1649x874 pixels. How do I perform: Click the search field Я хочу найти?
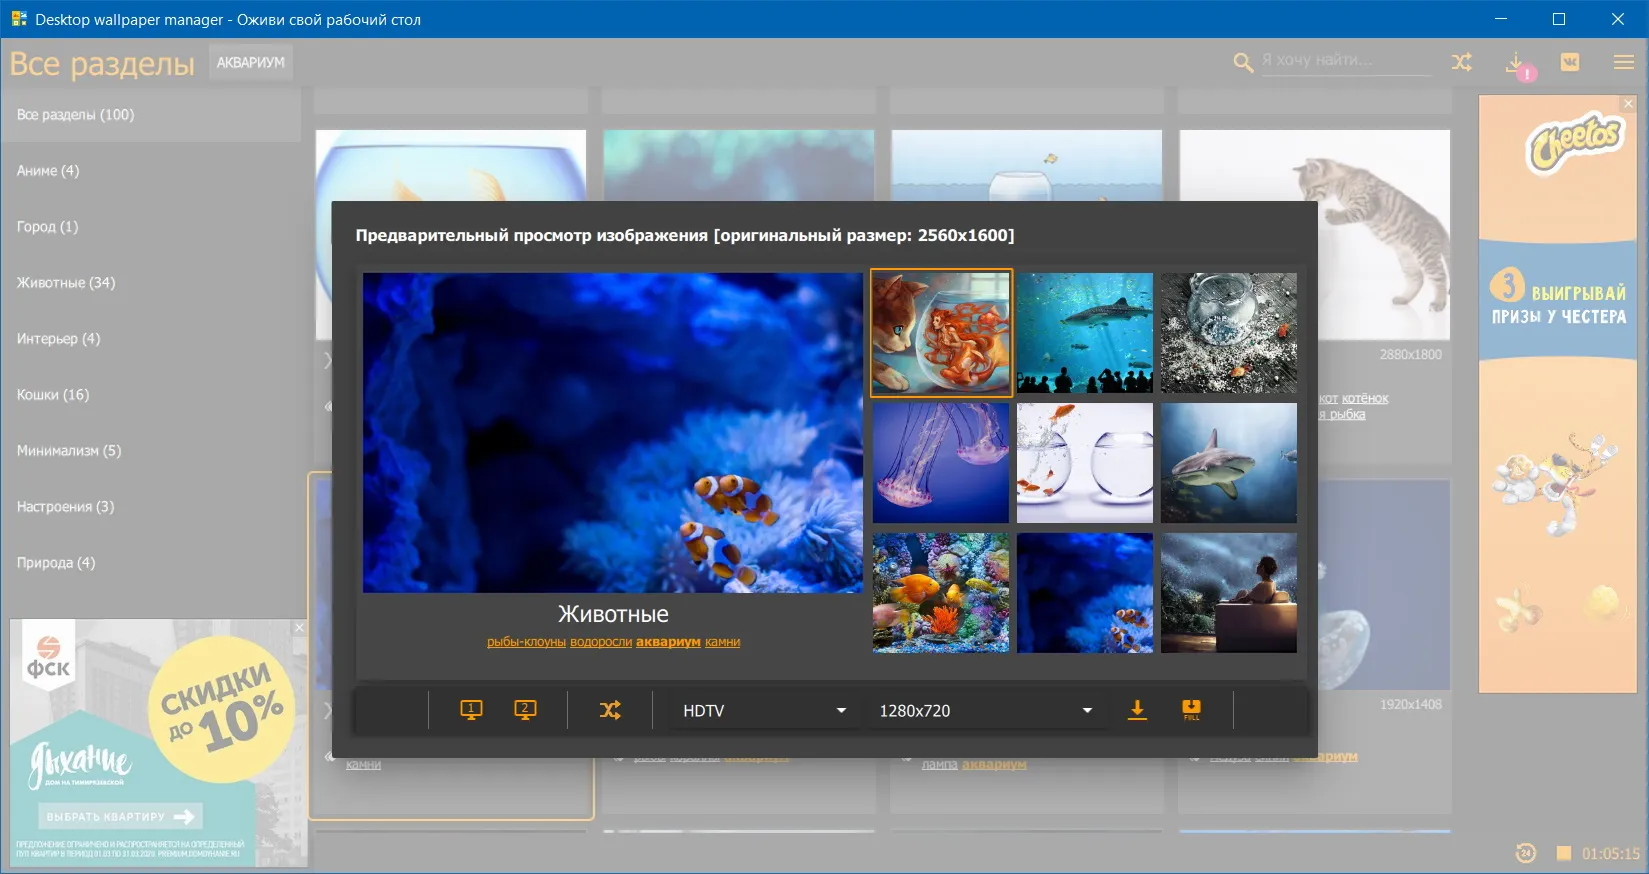(1345, 60)
